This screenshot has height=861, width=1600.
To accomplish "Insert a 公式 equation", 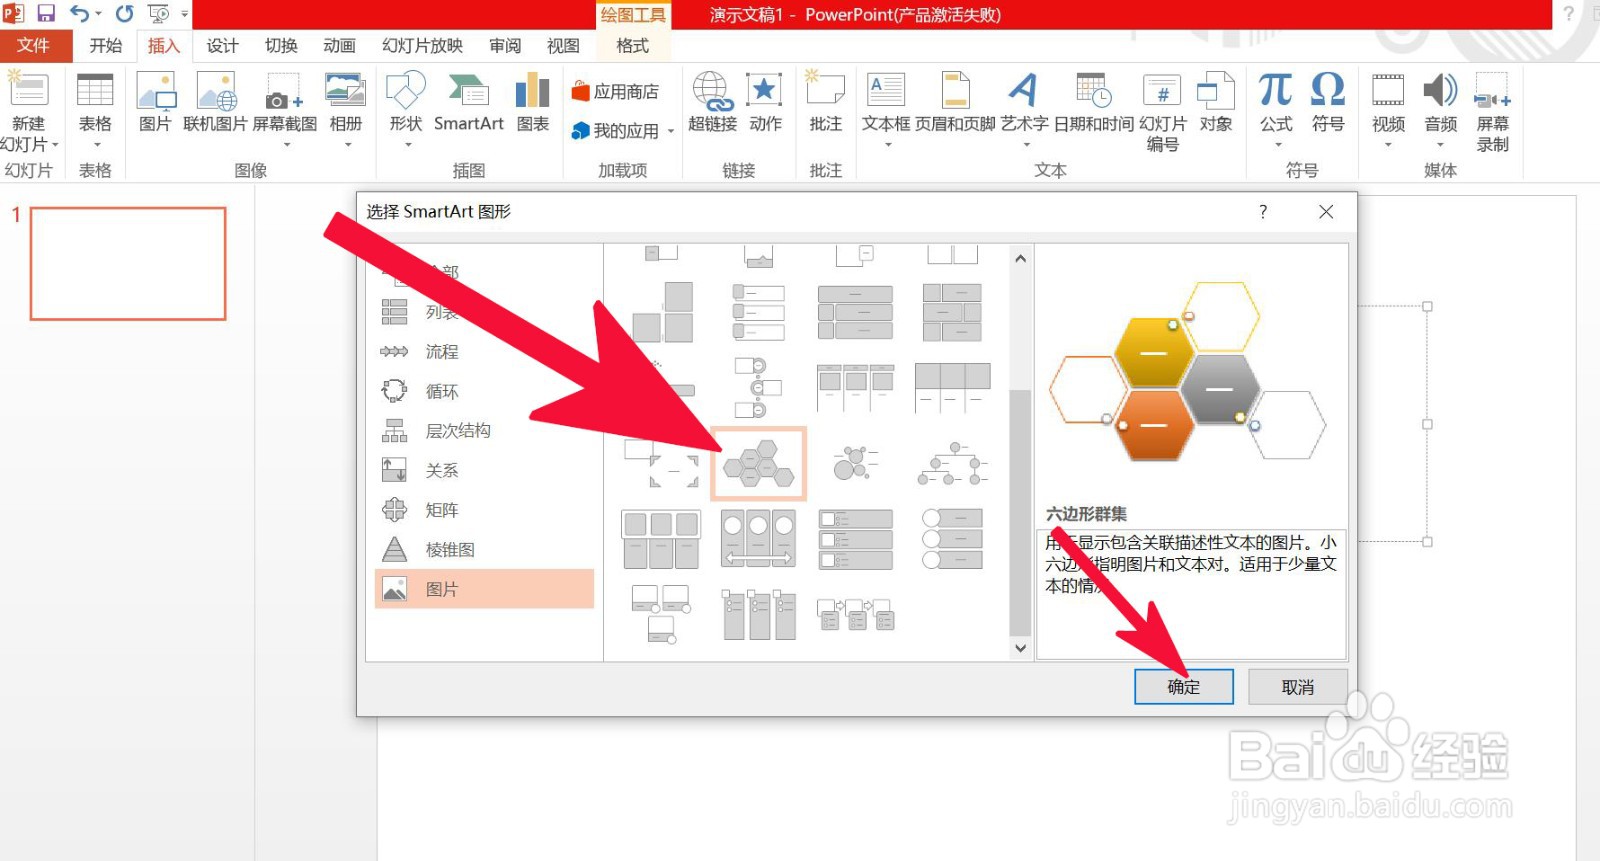I will pos(1276,108).
